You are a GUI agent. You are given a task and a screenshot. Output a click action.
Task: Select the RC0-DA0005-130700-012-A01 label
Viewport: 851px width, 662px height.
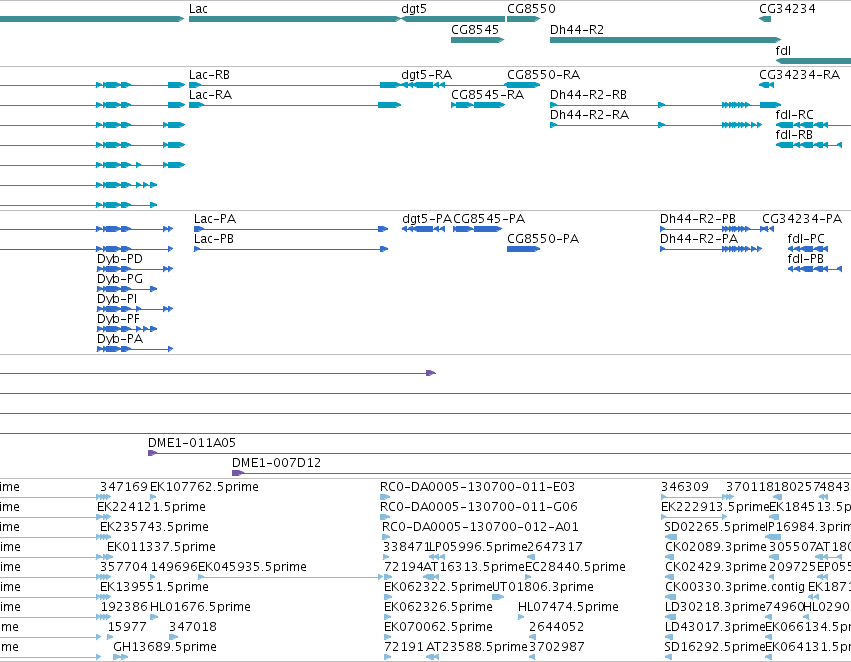pos(480,527)
